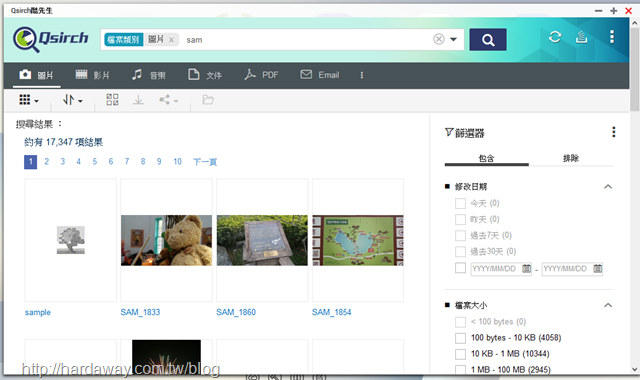Open the grid view mode dropdown
The height and width of the screenshot is (380, 640).
coord(29,100)
